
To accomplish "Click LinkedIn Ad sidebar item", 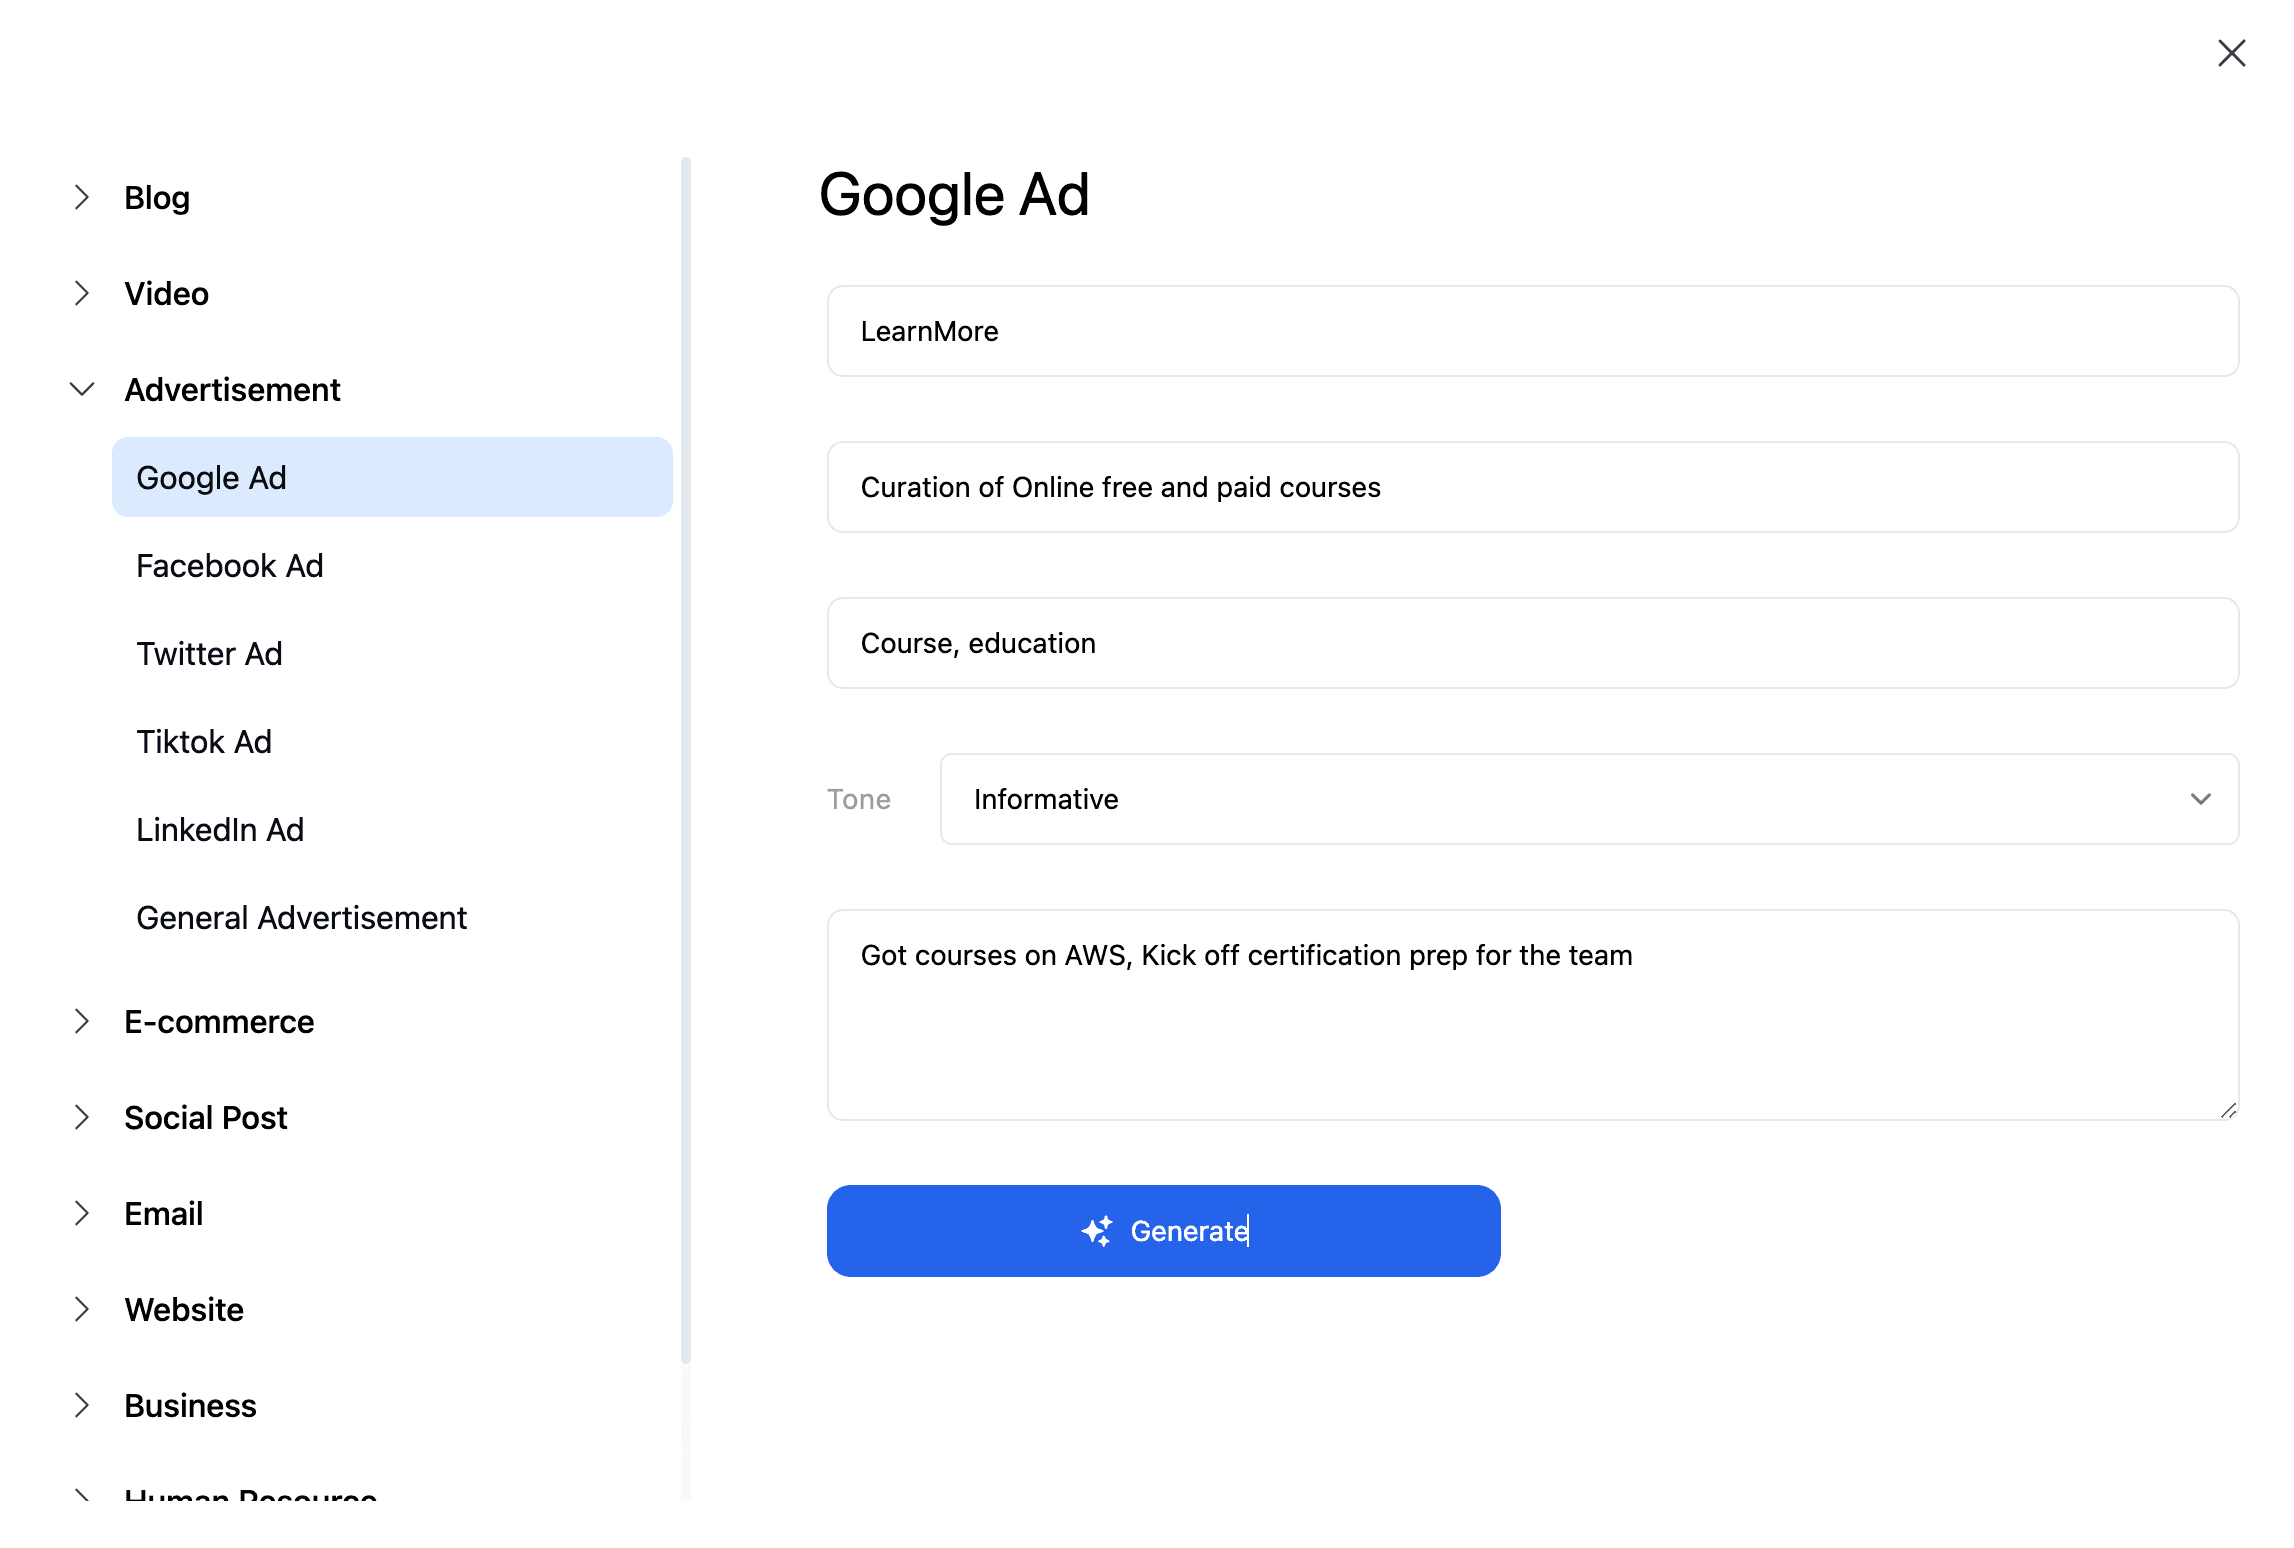I will click(219, 829).
